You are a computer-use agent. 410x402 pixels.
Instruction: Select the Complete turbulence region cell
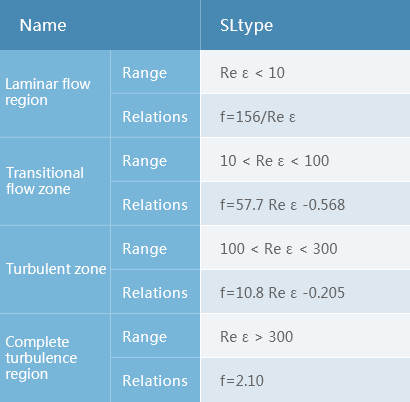coord(55,358)
